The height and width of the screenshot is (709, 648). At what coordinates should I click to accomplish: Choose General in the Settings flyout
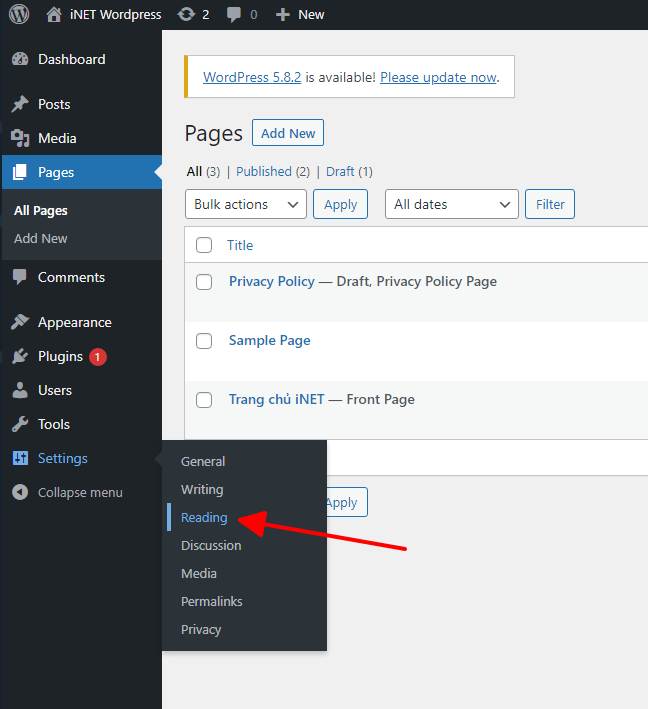[x=203, y=461]
